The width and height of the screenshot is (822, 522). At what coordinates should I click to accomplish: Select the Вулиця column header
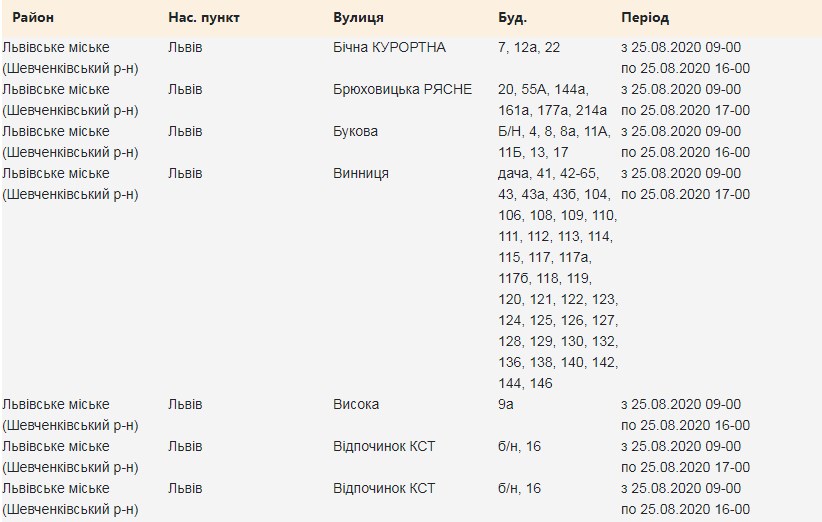point(357,19)
